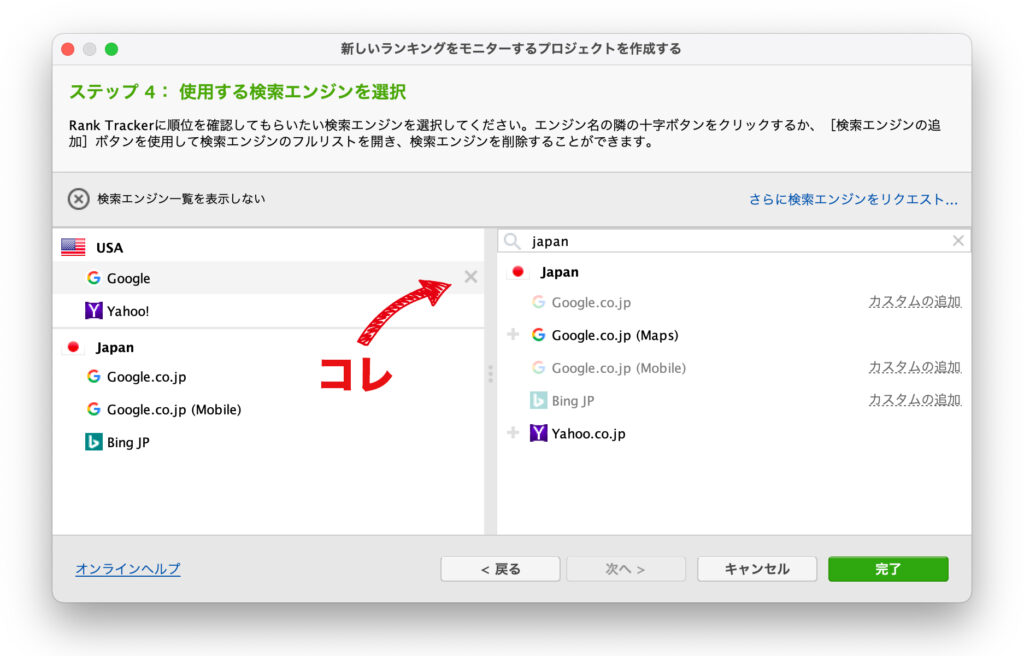Go back with the < 戻る button
This screenshot has width=1024, height=656.
(500, 568)
